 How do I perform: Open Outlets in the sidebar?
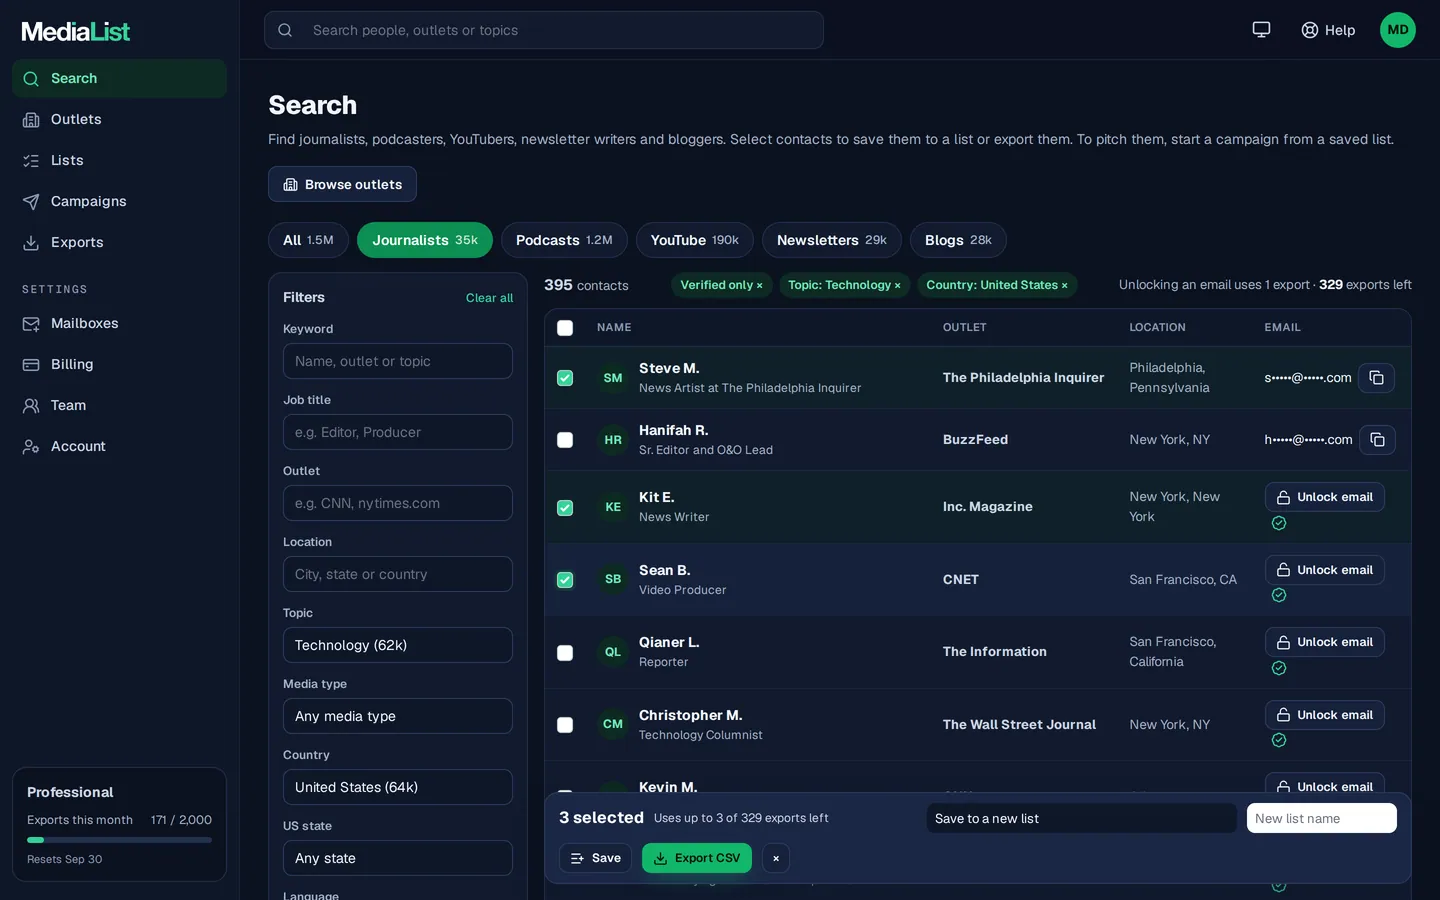119,119
